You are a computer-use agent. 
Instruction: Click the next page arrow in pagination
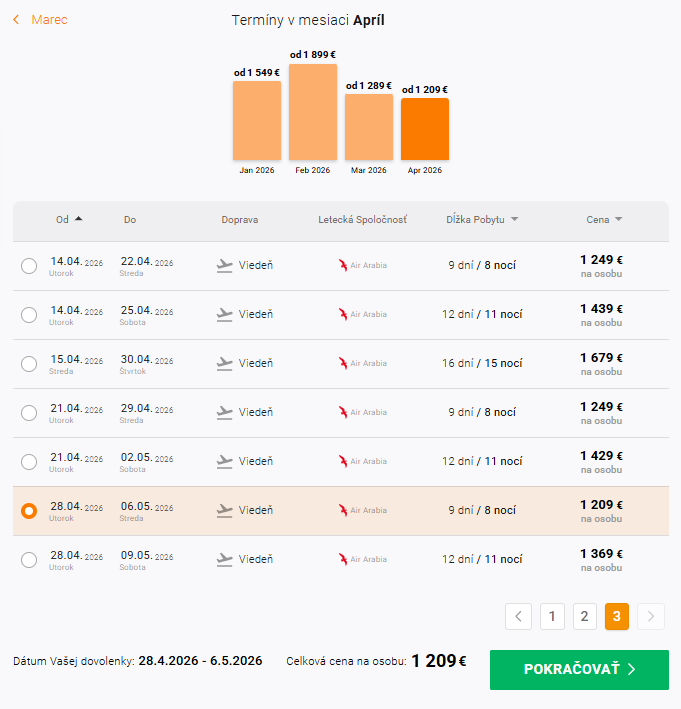pos(651,616)
